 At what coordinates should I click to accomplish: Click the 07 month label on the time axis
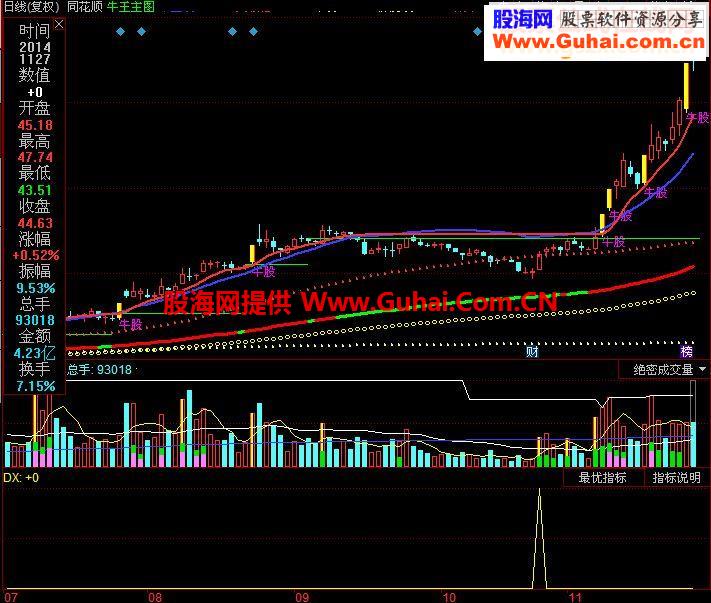point(11,597)
